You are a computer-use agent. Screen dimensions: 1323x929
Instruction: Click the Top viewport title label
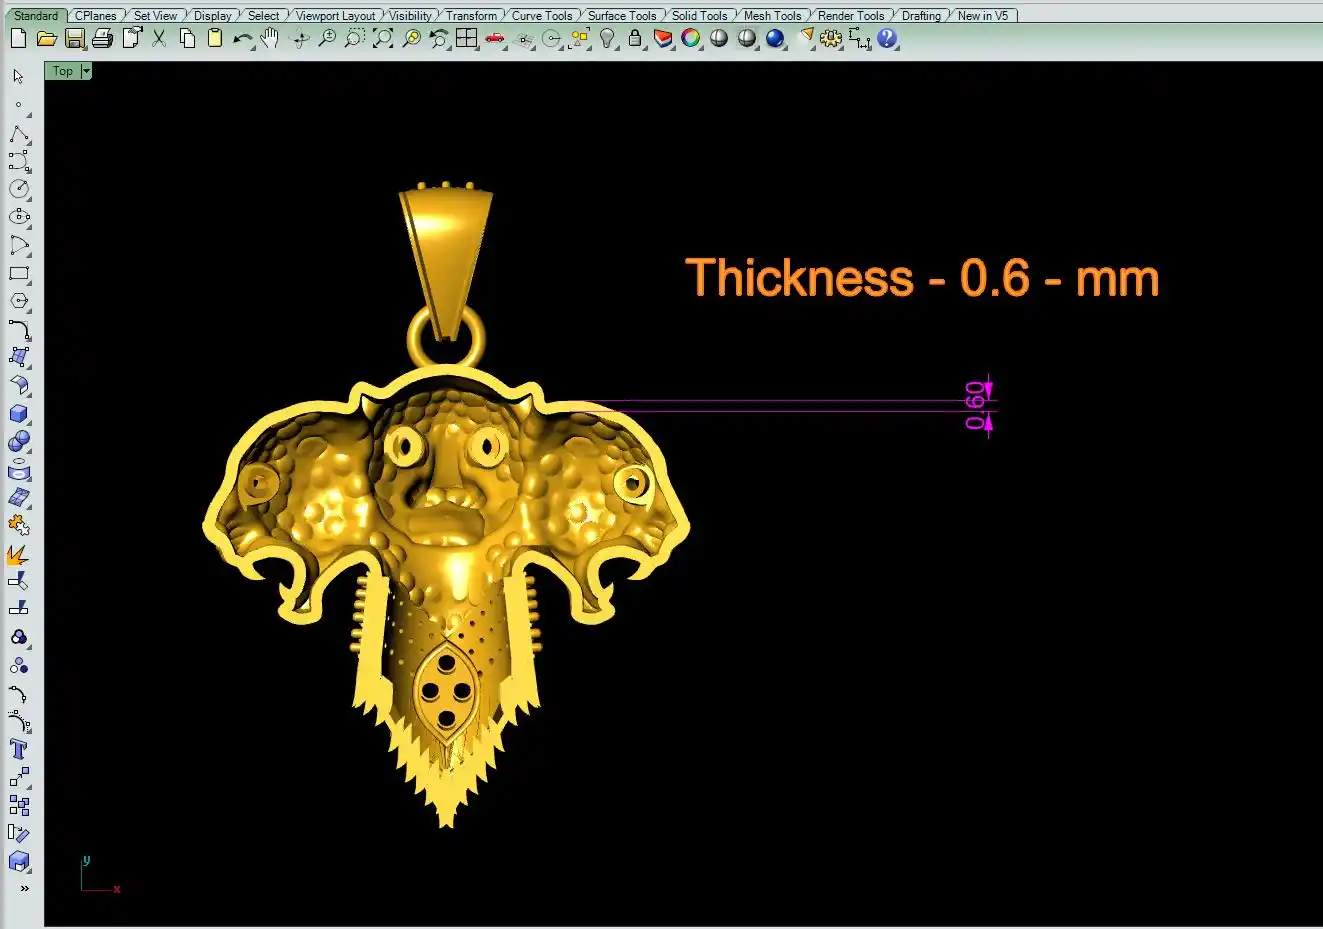click(62, 71)
